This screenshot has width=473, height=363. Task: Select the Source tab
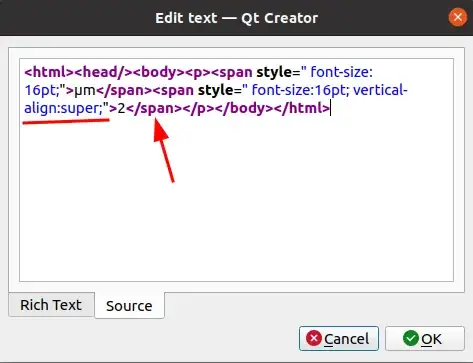pyautogui.click(x=129, y=305)
